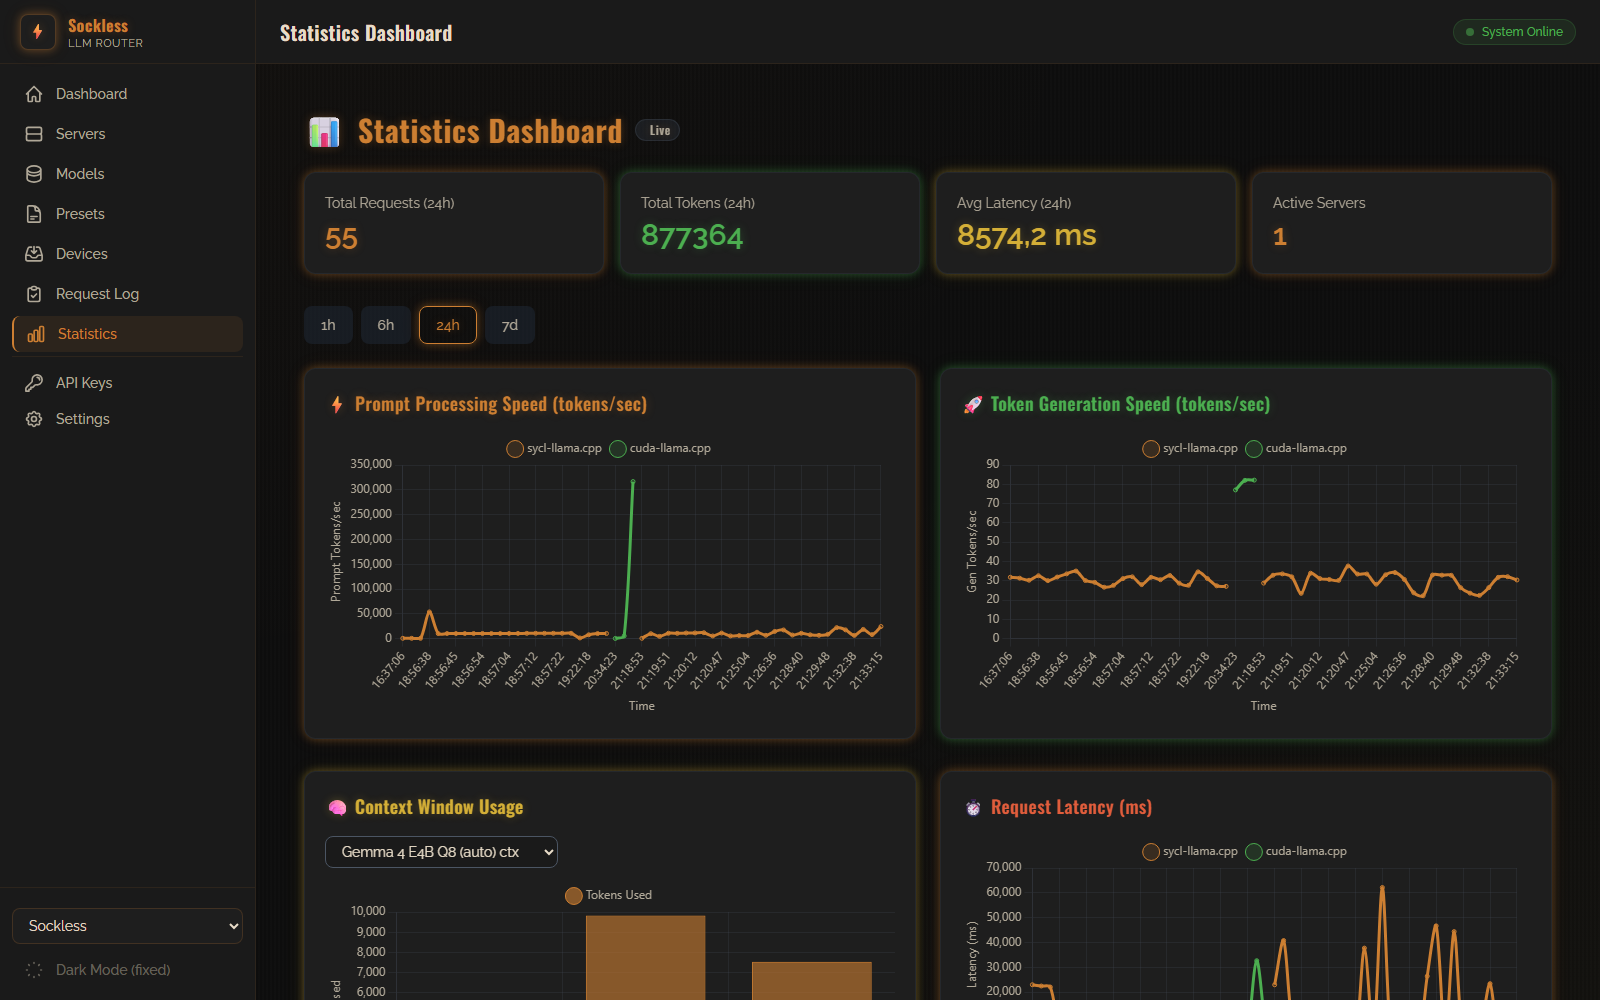Click the API Keys key icon
Screen dimensions: 1600x1000
pyautogui.click(x=34, y=383)
